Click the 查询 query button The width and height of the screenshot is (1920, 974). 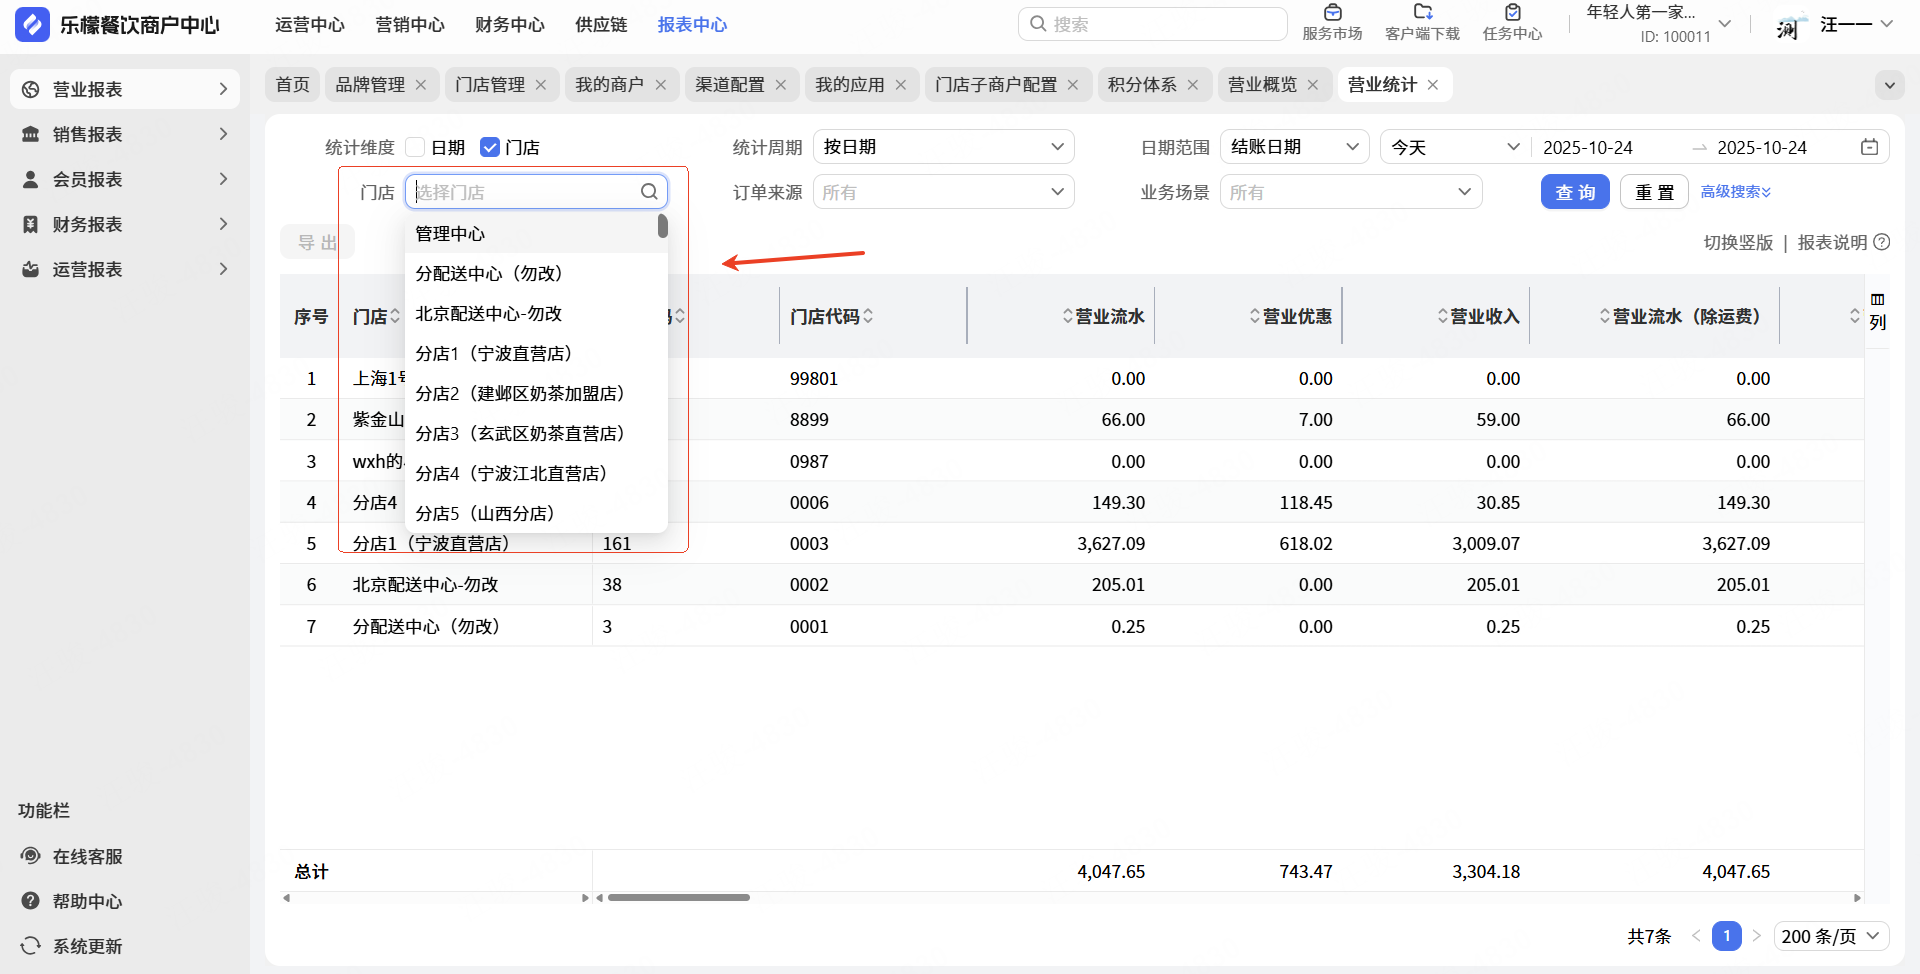(x=1574, y=192)
